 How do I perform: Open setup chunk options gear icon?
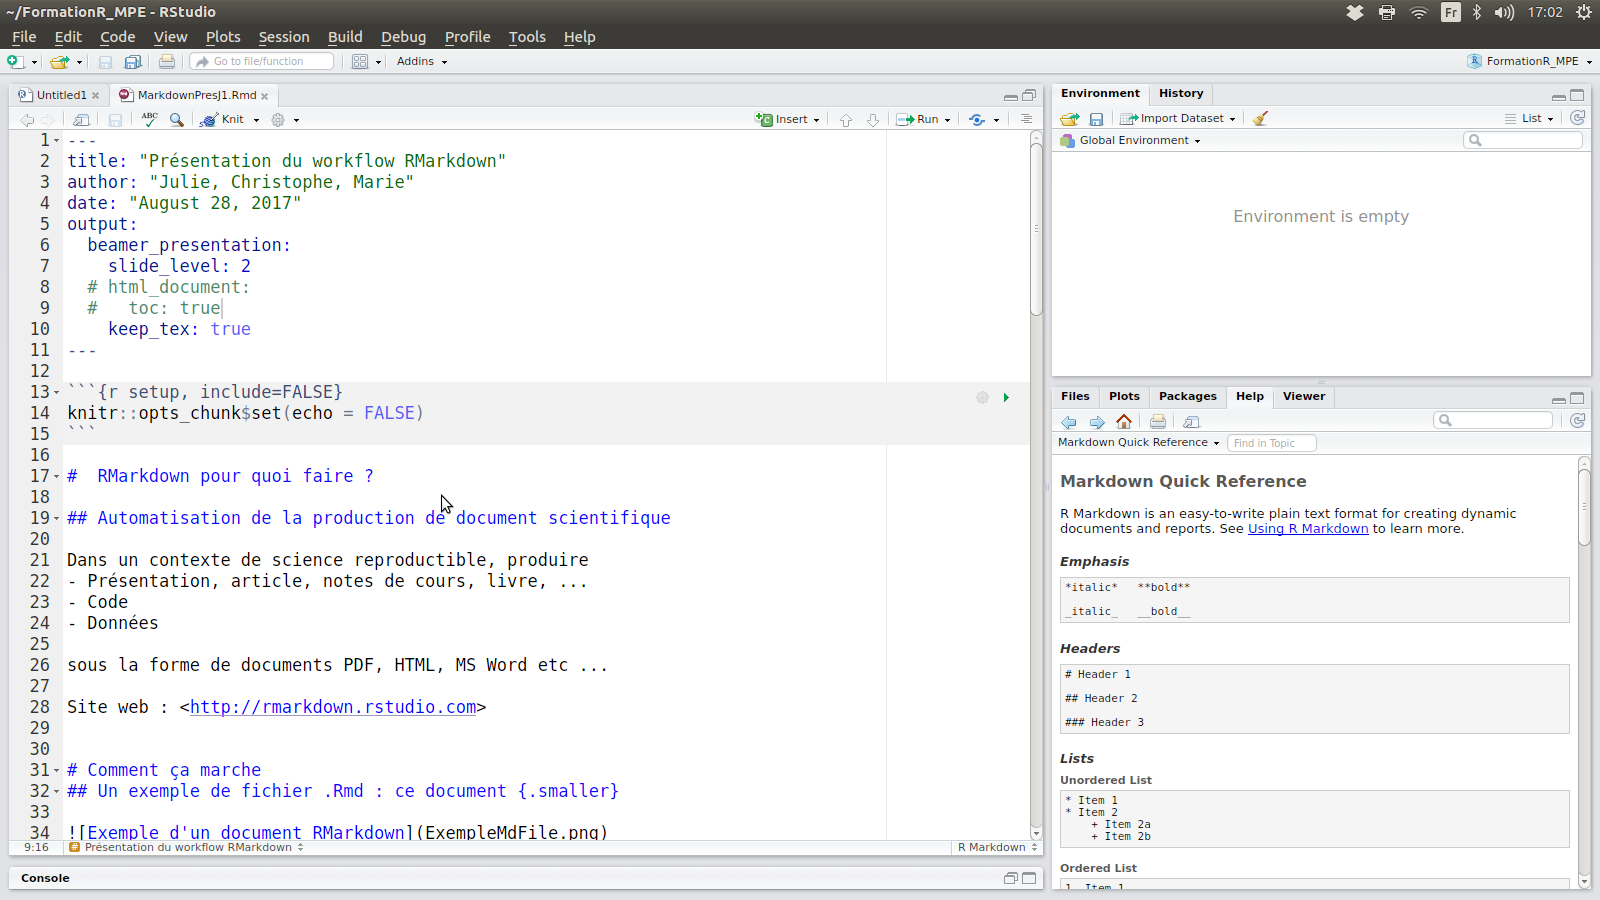pos(982,398)
